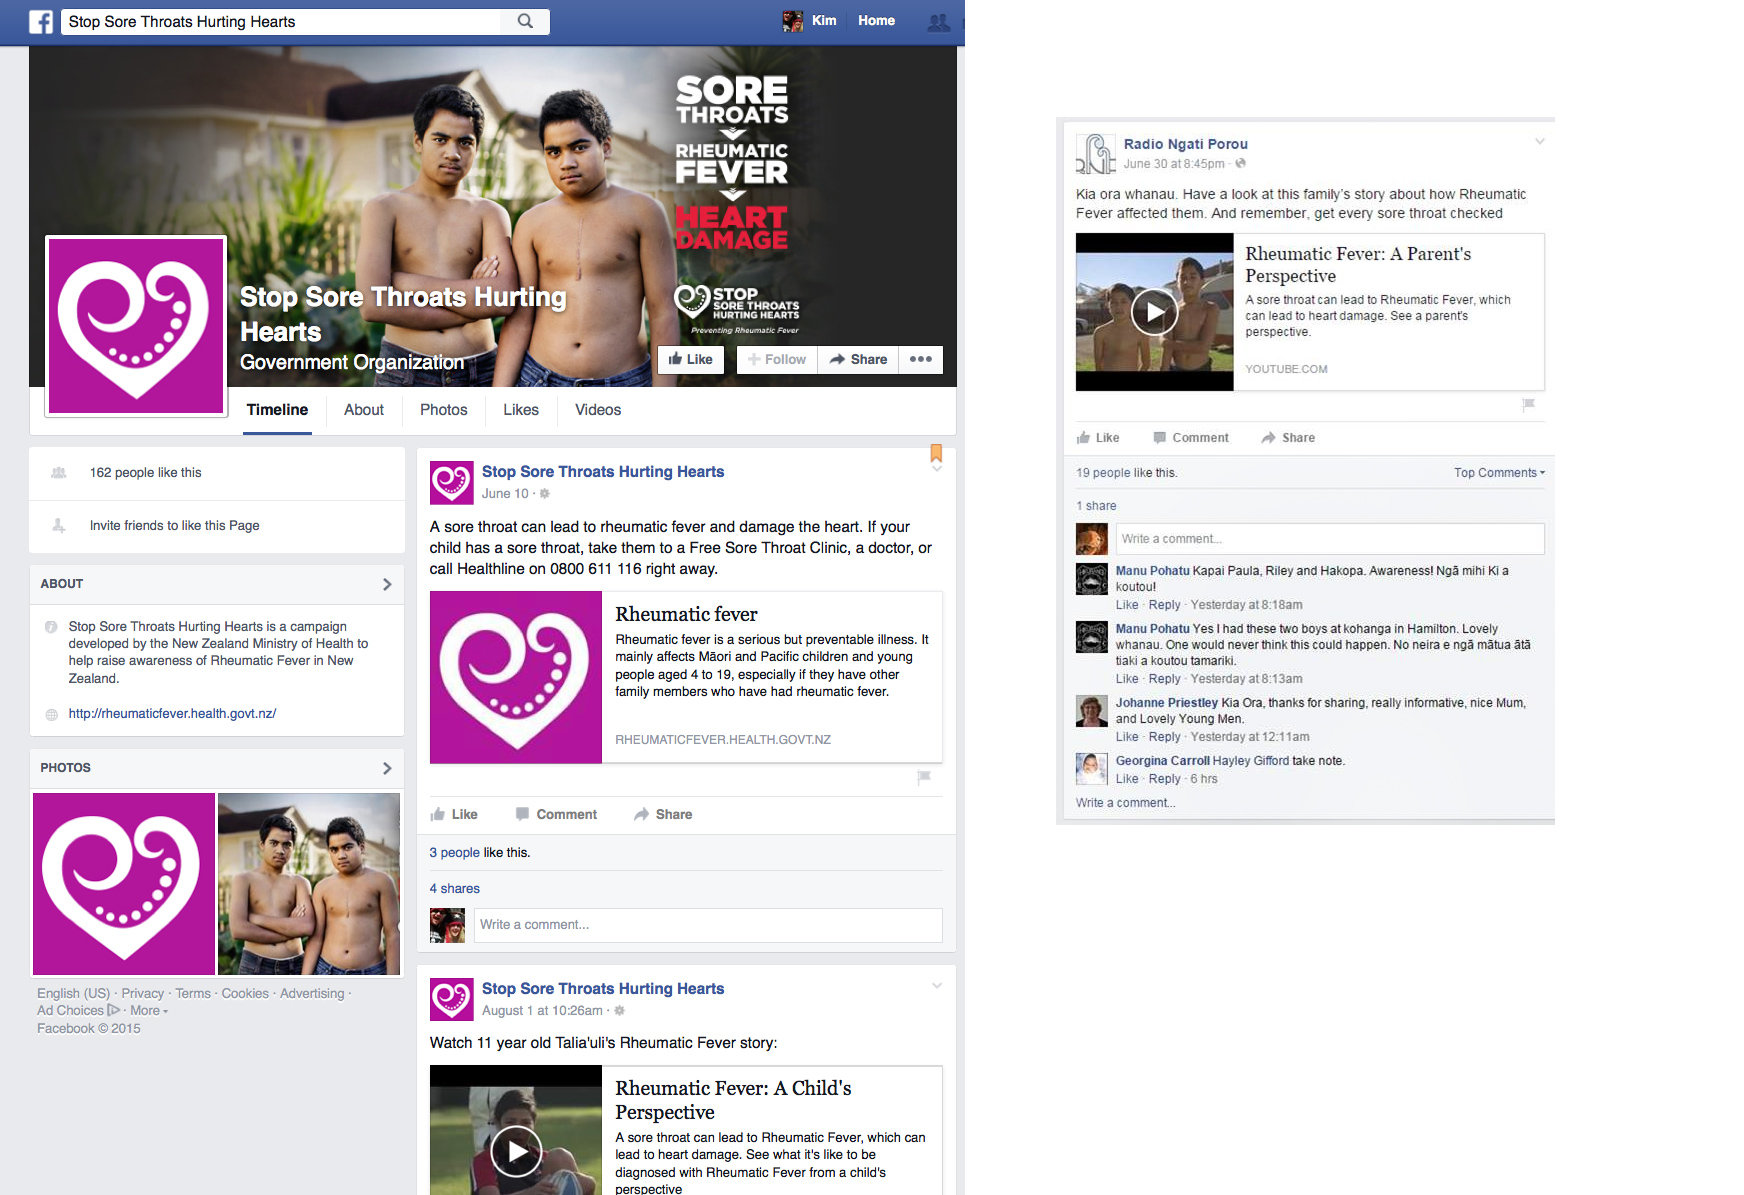Expand the ABOUT section chevron
This screenshot has height=1195, width=1744.
(387, 584)
